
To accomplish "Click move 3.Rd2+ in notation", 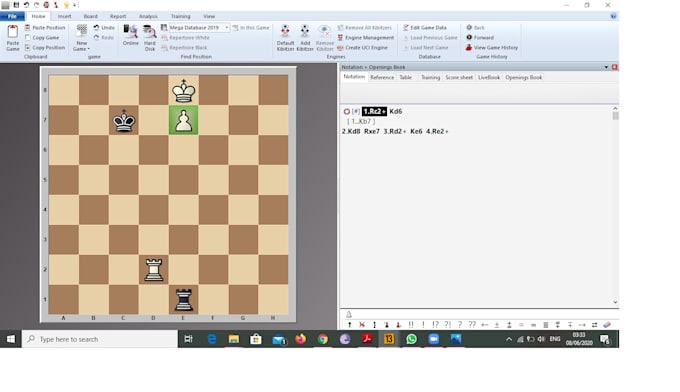I will pyautogui.click(x=395, y=131).
